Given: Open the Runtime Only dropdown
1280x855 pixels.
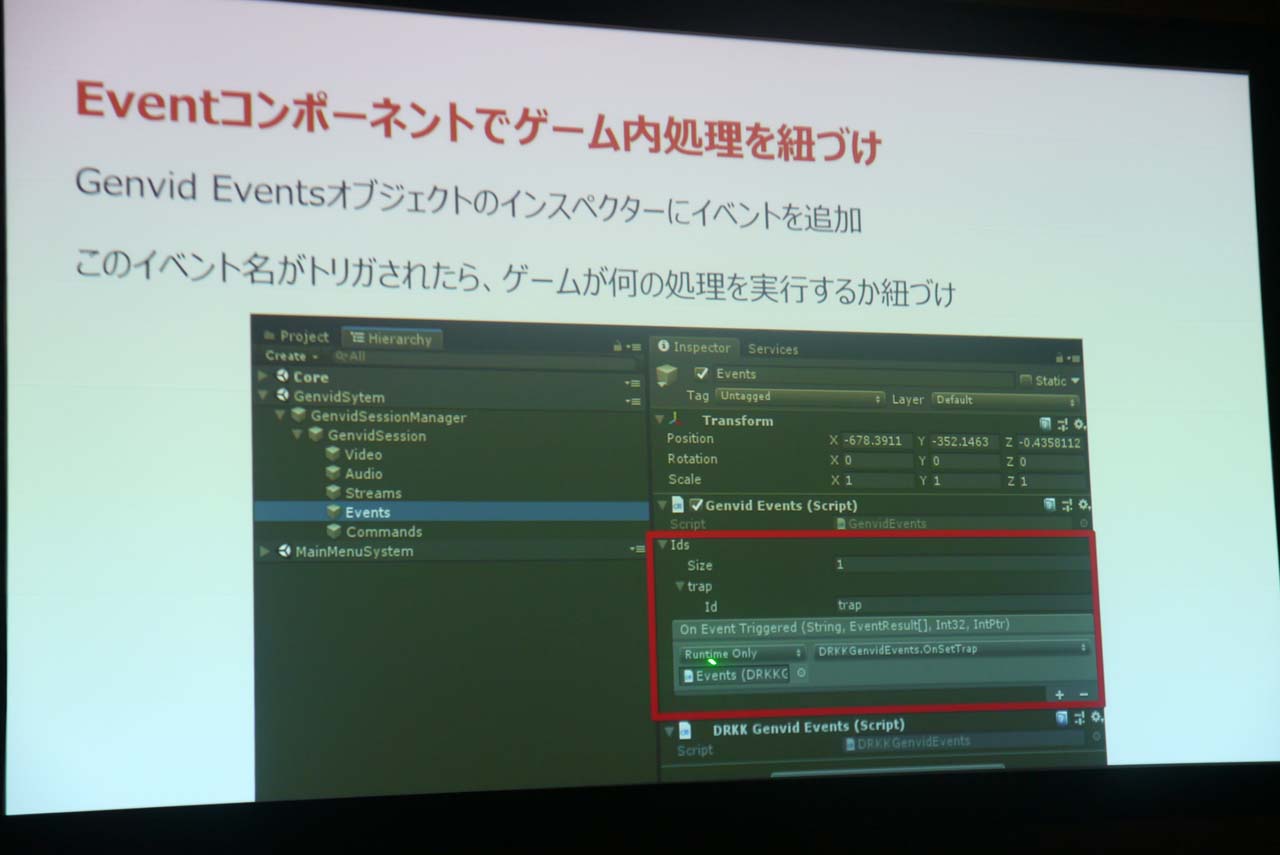Looking at the screenshot, I should (743, 653).
